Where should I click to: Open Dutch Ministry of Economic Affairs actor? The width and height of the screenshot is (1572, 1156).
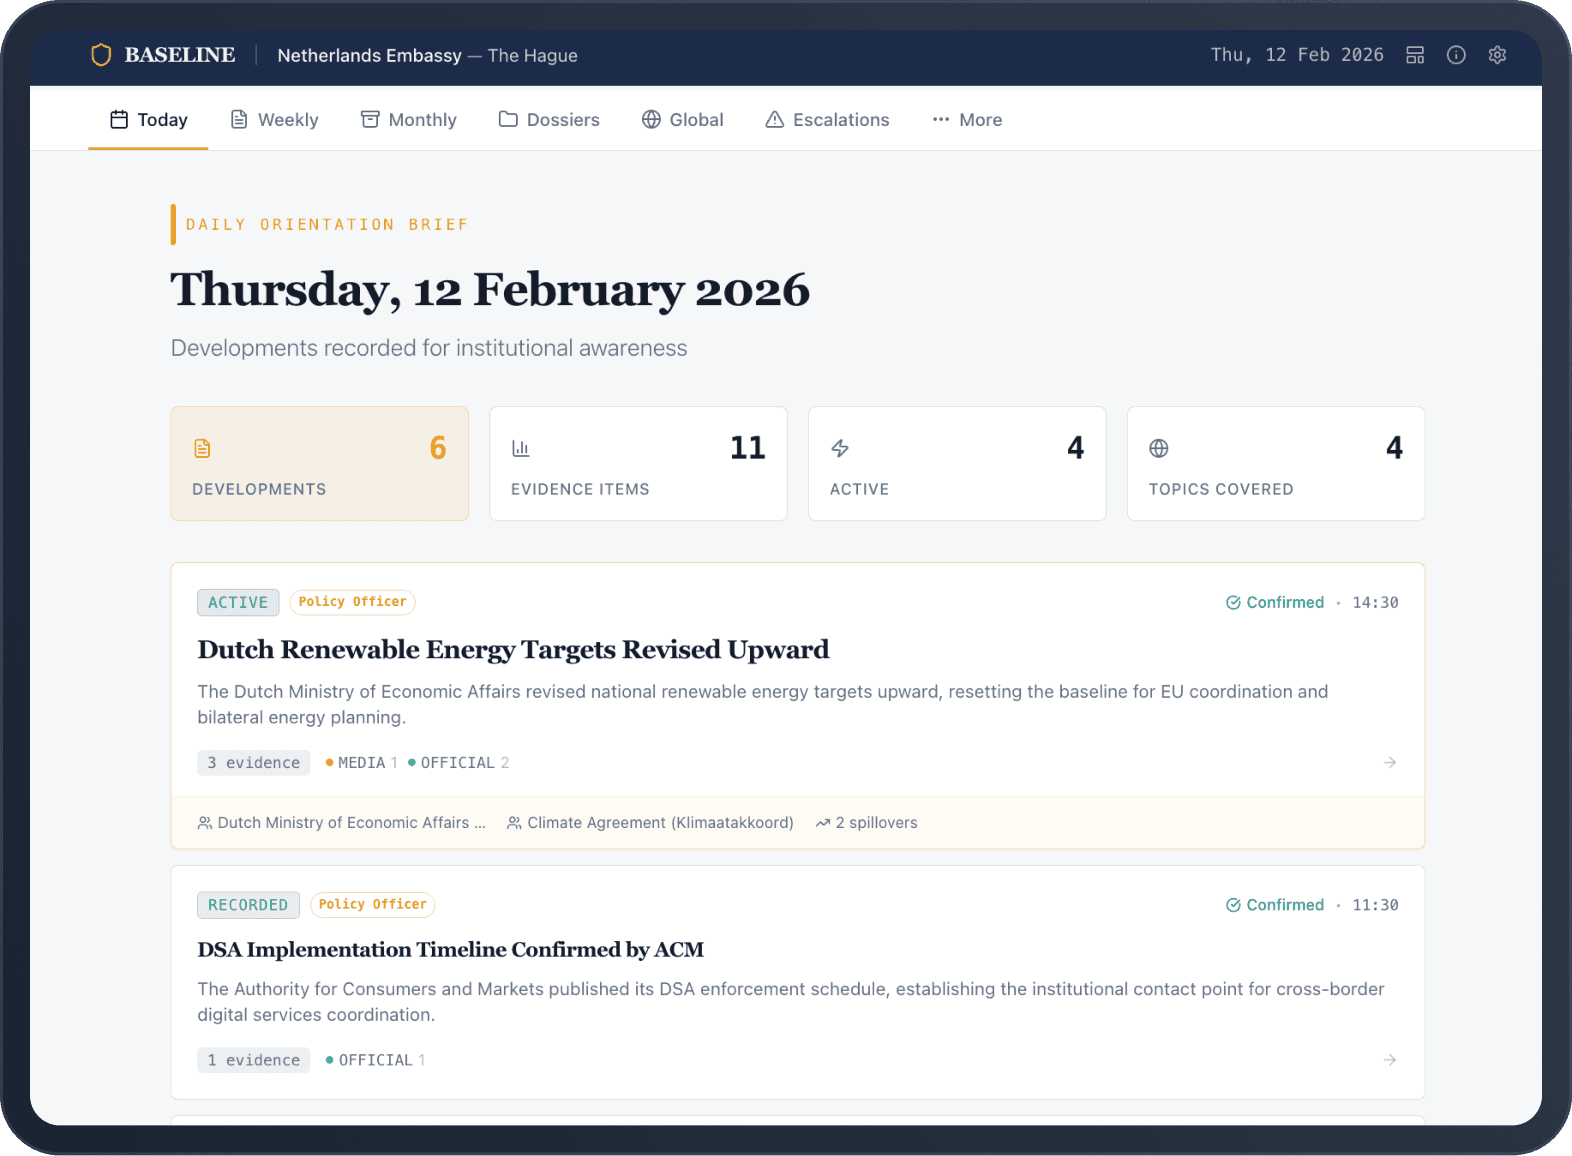(x=342, y=823)
